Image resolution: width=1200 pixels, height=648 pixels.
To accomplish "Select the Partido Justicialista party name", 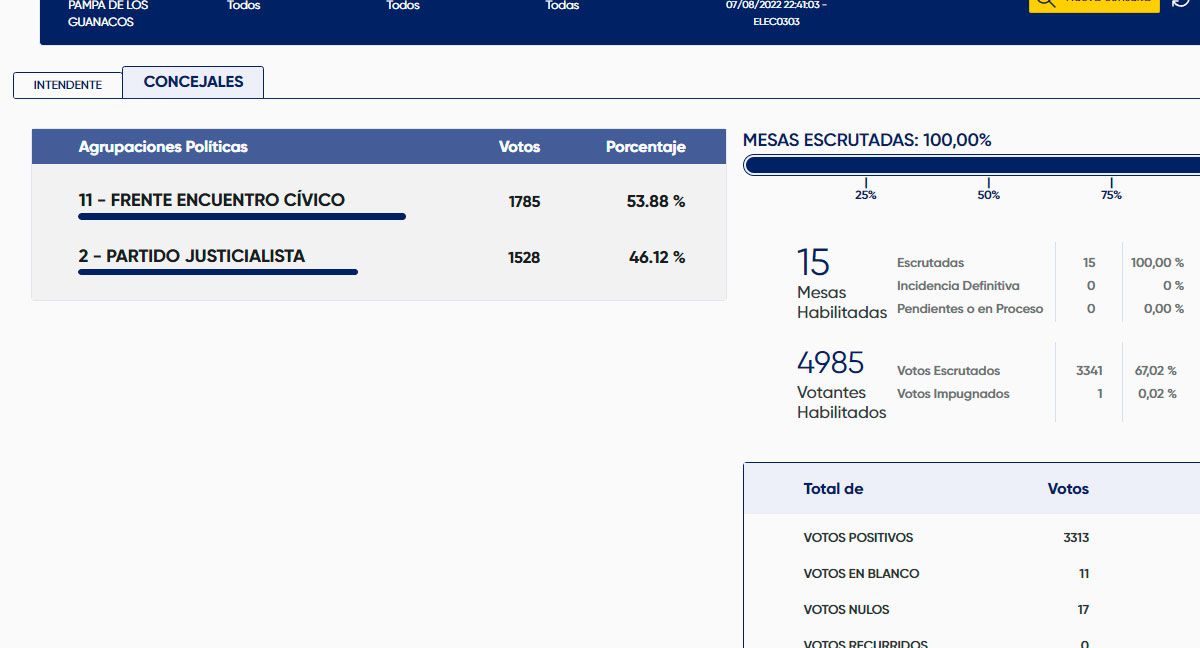I will click(x=192, y=256).
